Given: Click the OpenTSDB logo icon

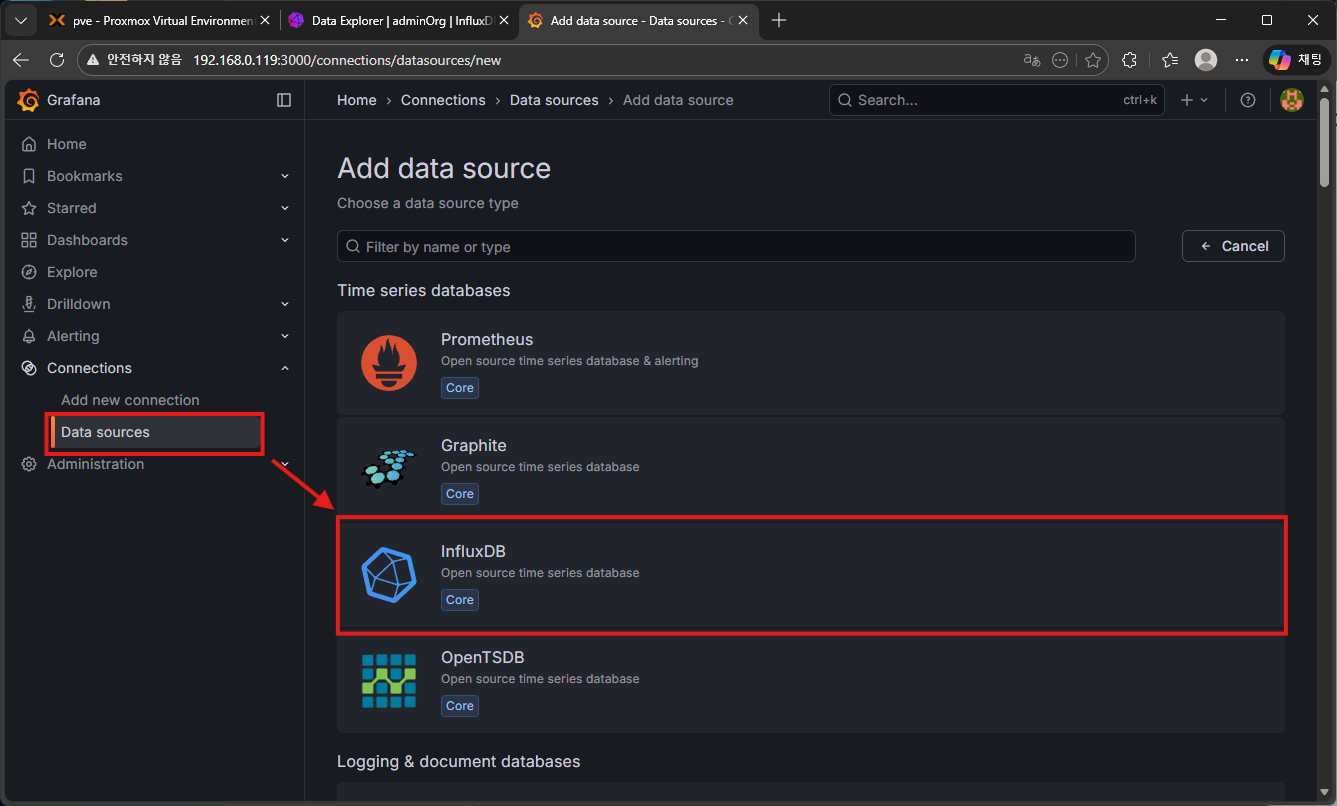Looking at the screenshot, I should tap(389, 681).
